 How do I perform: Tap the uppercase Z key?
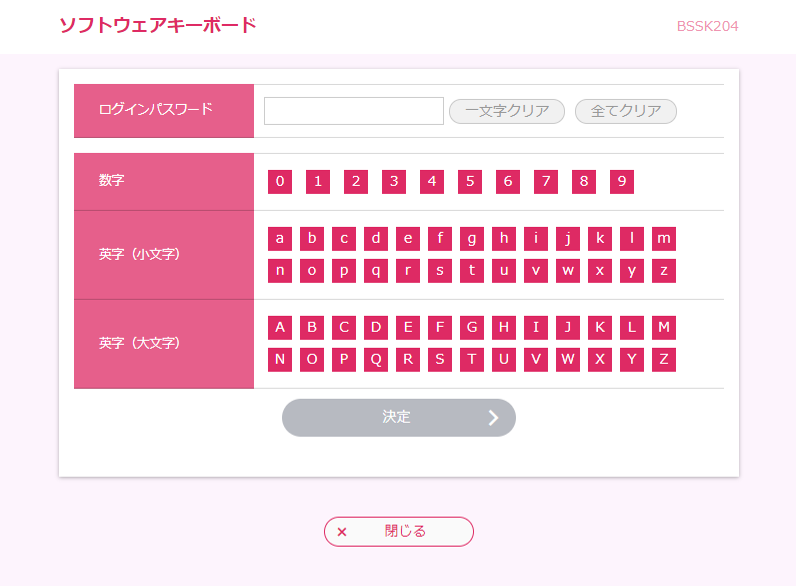[664, 360]
